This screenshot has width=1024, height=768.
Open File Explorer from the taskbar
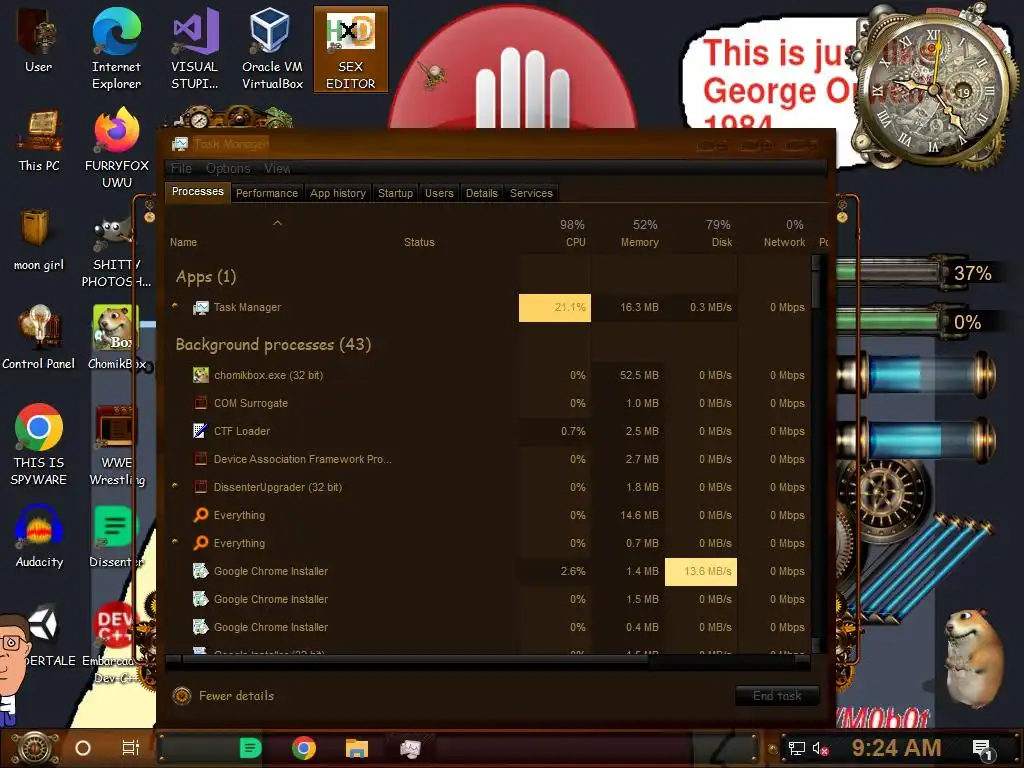(x=357, y=748)
